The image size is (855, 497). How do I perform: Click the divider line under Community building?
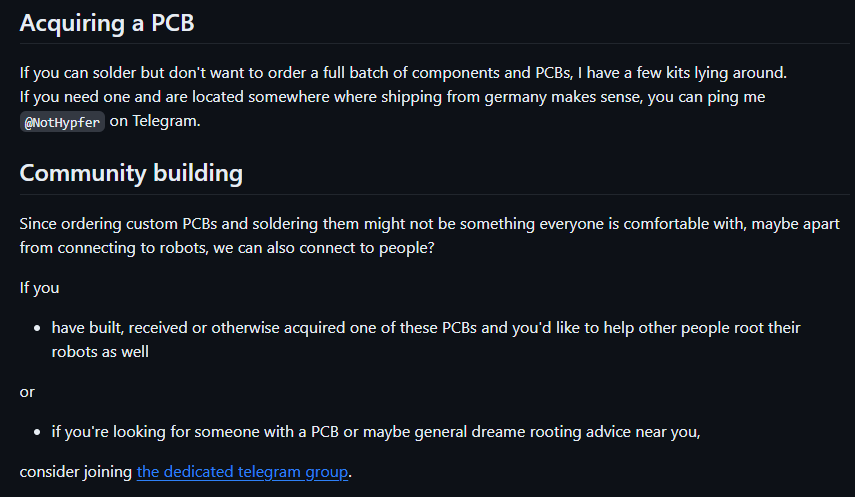pyautogui.click(x=435, y=194)
